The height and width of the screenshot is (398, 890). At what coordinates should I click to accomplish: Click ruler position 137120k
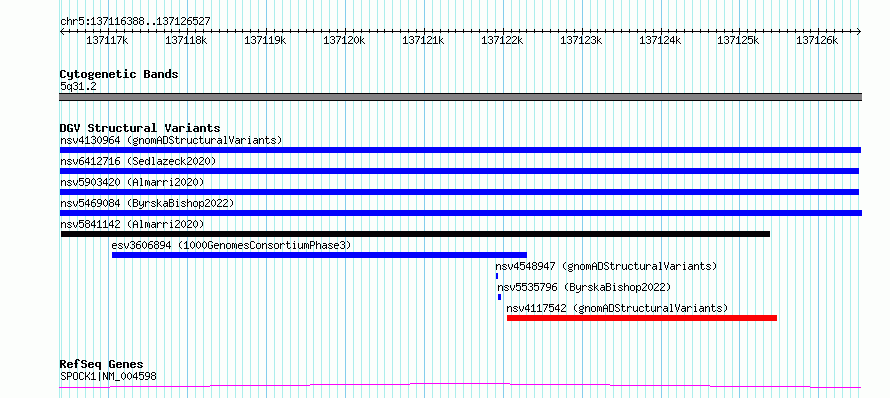tap(344, 40)
